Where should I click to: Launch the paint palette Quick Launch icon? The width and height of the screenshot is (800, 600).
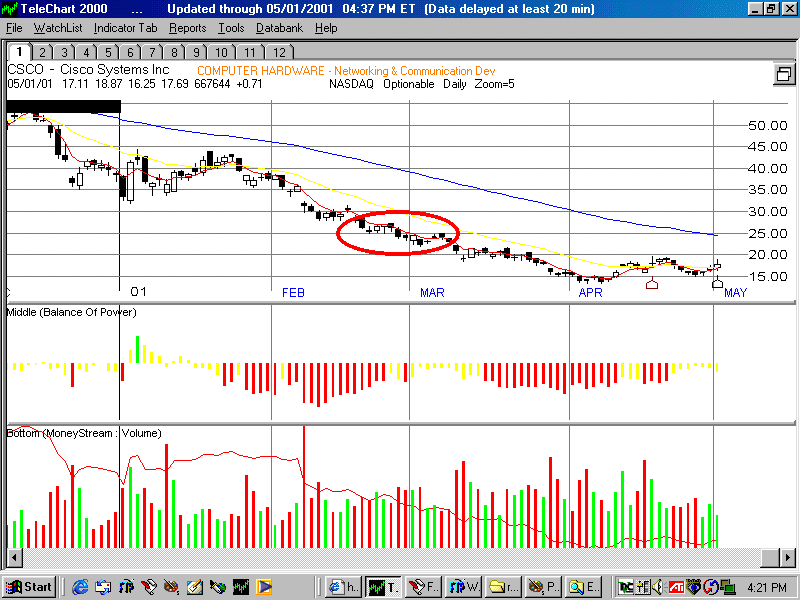[x=172, y=587]
